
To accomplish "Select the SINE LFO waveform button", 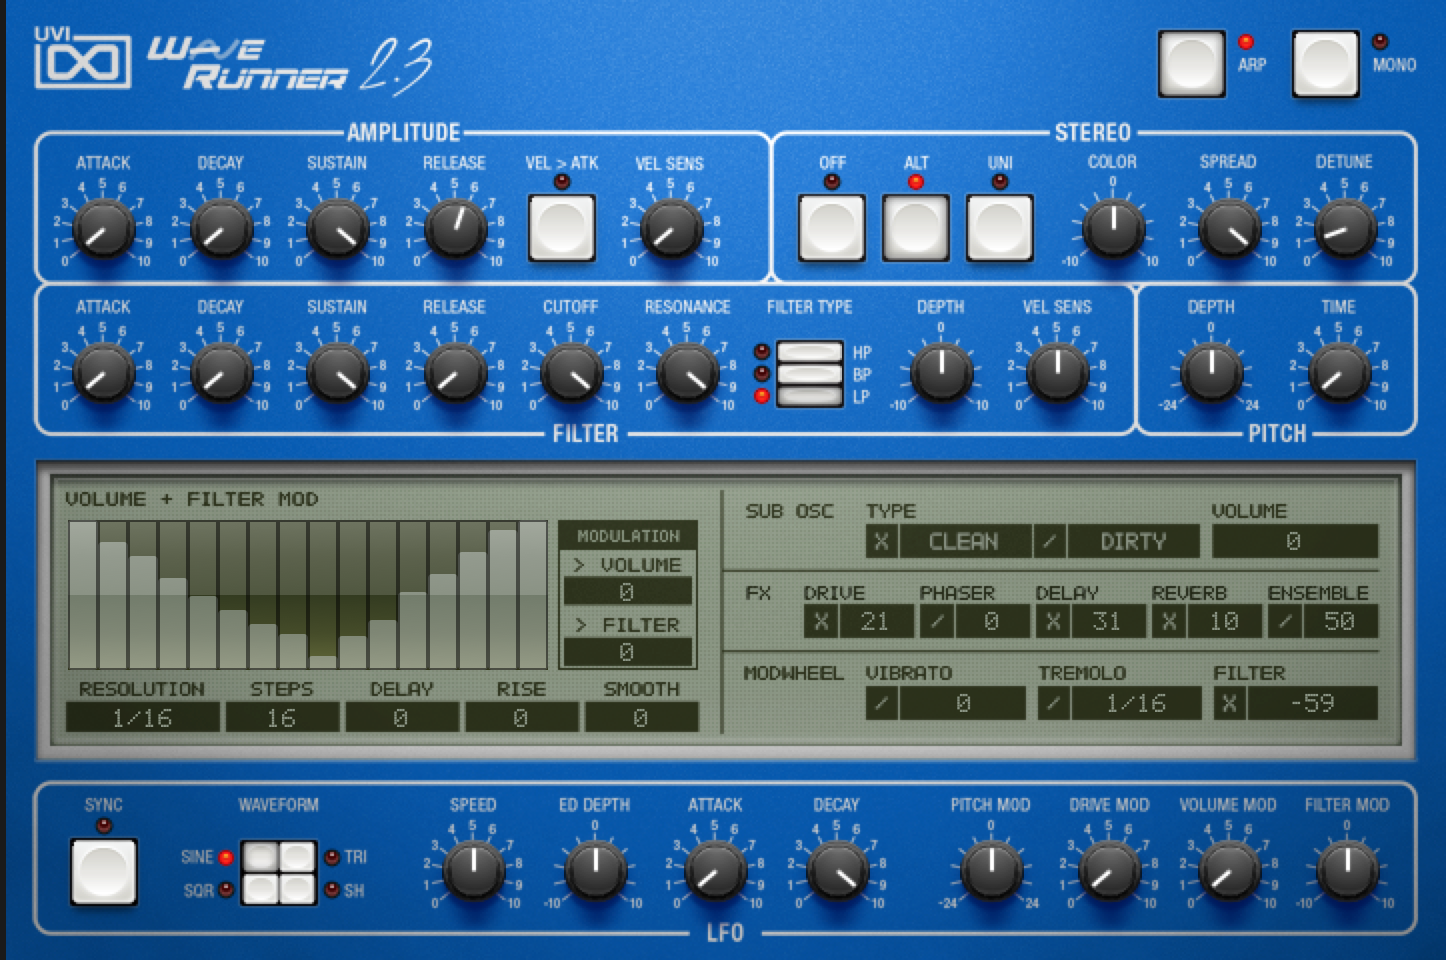I will click(260, 857).
